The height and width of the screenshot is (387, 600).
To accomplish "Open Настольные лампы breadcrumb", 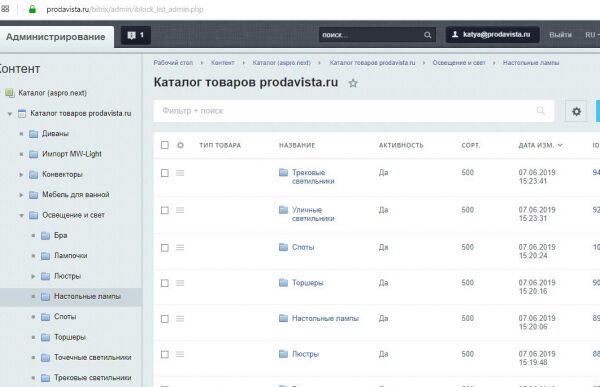I will click(x=531, y=63).
